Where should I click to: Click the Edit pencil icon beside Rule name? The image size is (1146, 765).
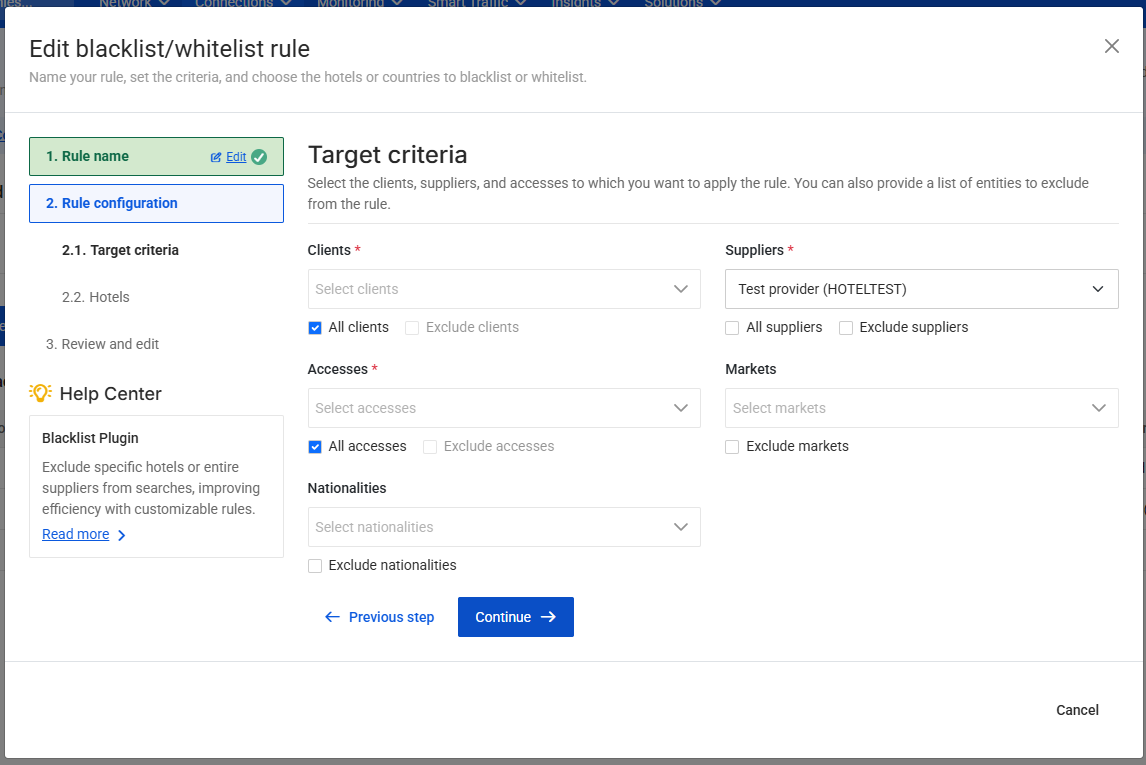216,157
